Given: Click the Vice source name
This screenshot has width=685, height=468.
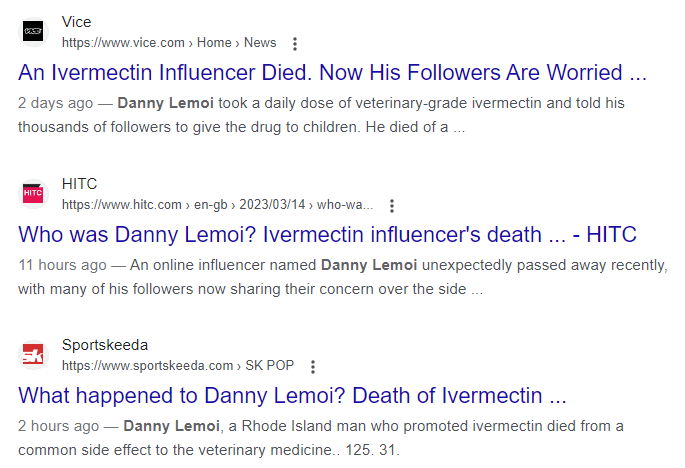Looking at the screenshot, I should (x=76, y=22).
